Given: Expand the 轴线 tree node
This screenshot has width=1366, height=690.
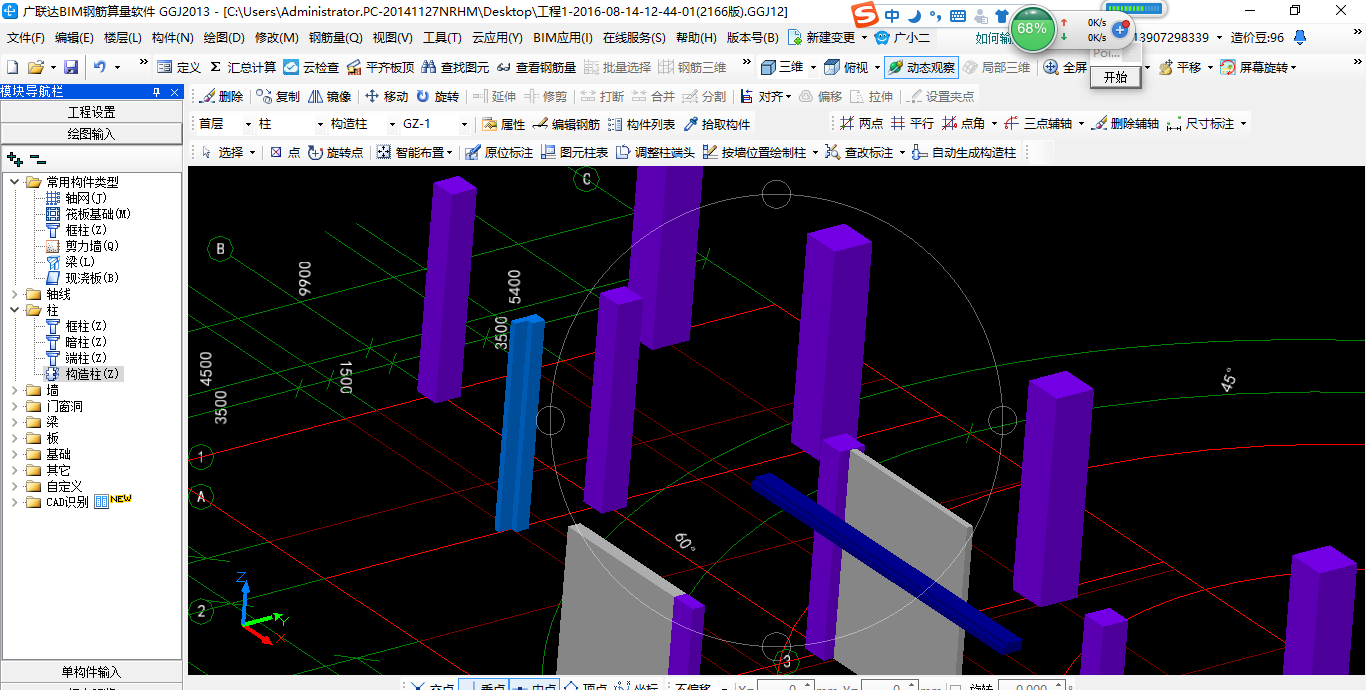Looking at the screenshot, I should 14,294.
